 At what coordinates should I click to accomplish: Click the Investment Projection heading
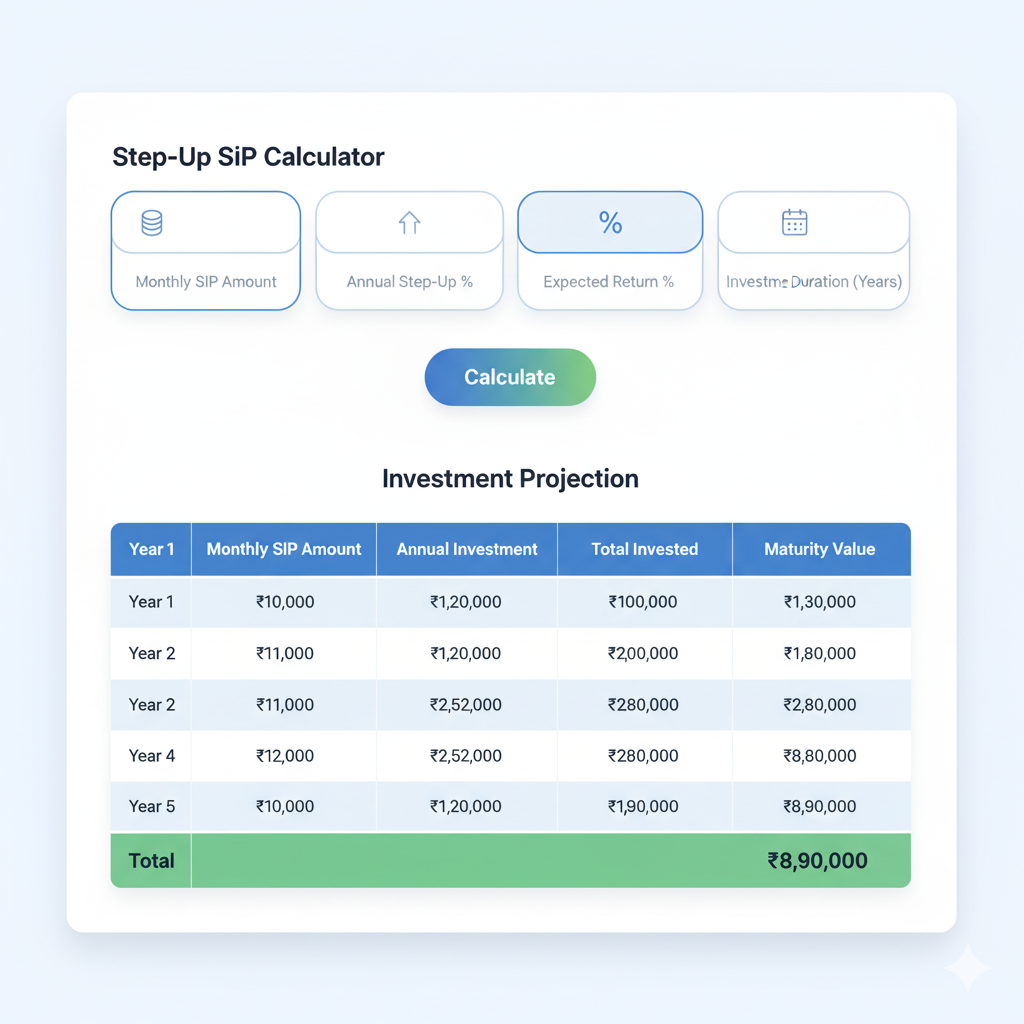pyautogui.click(x=510, y=479)
